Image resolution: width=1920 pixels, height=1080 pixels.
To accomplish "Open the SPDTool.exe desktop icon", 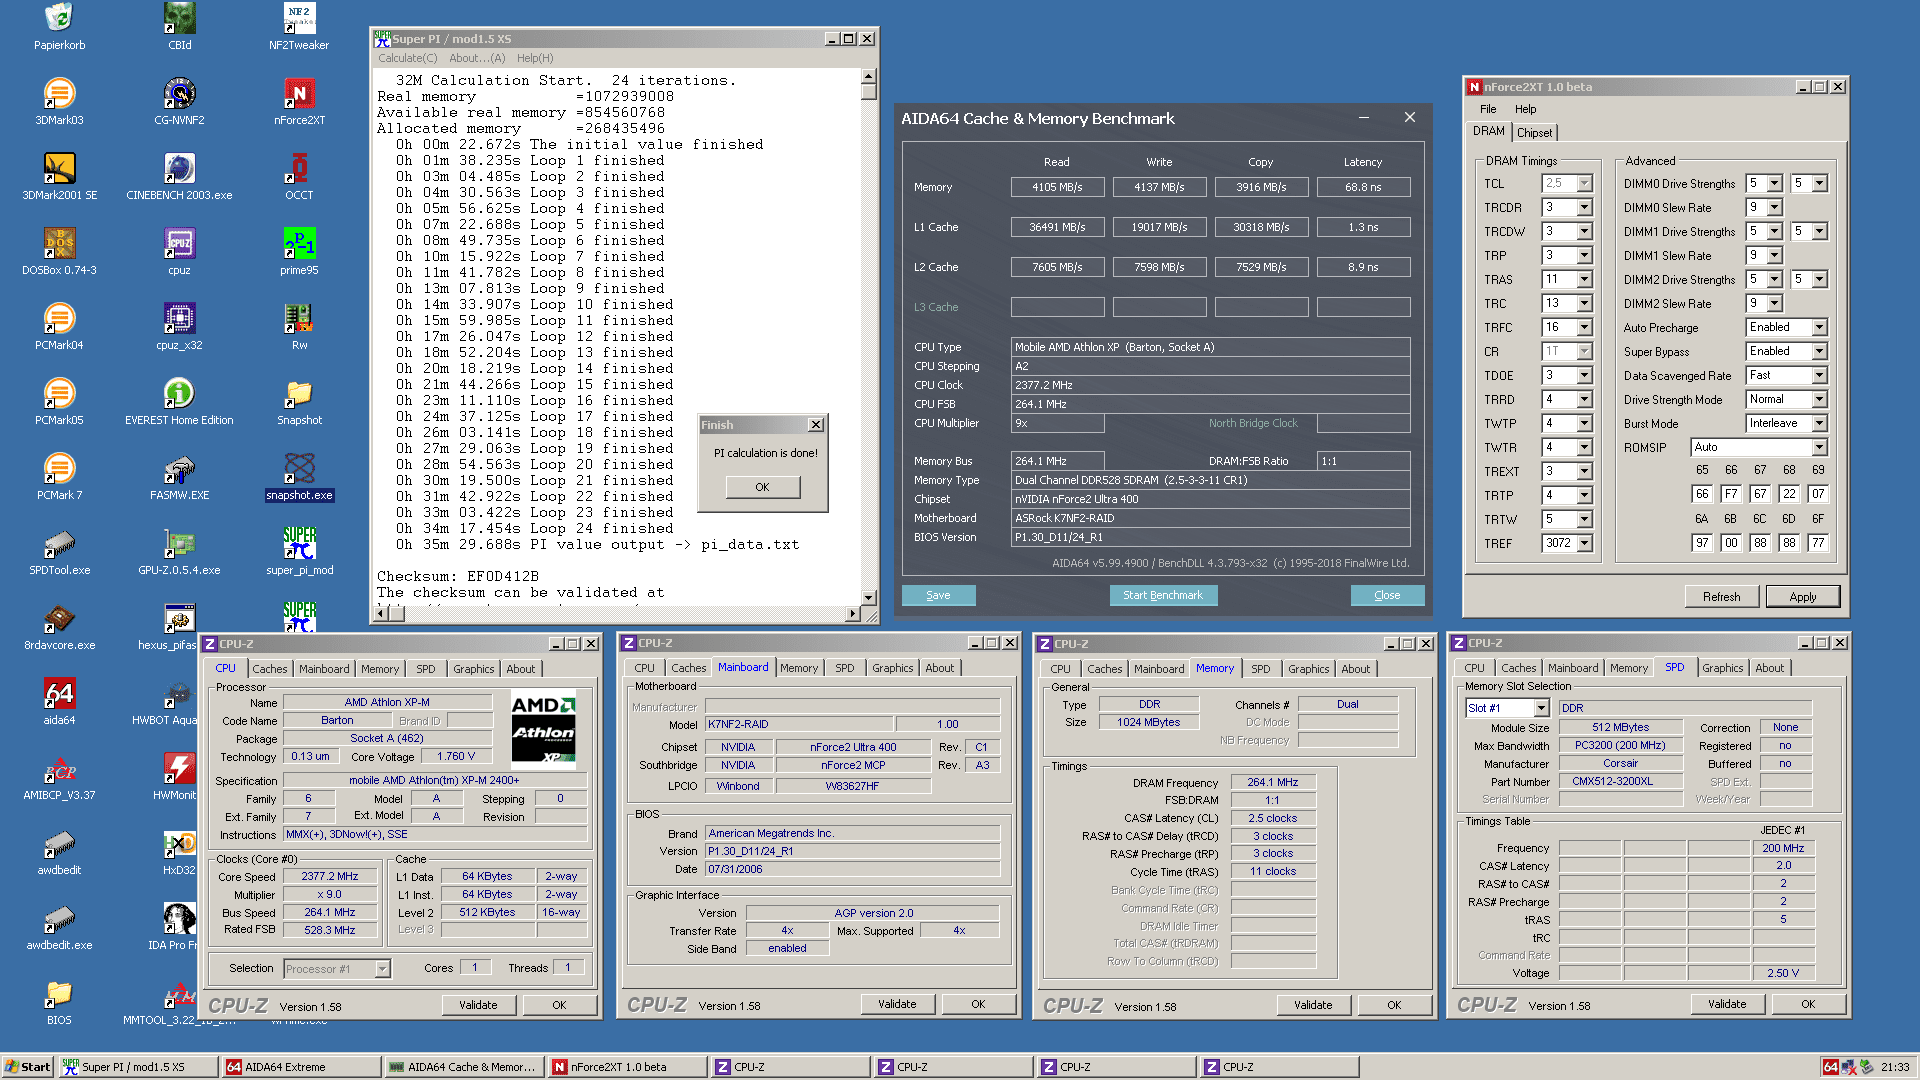I will click(x=59, y=552).
